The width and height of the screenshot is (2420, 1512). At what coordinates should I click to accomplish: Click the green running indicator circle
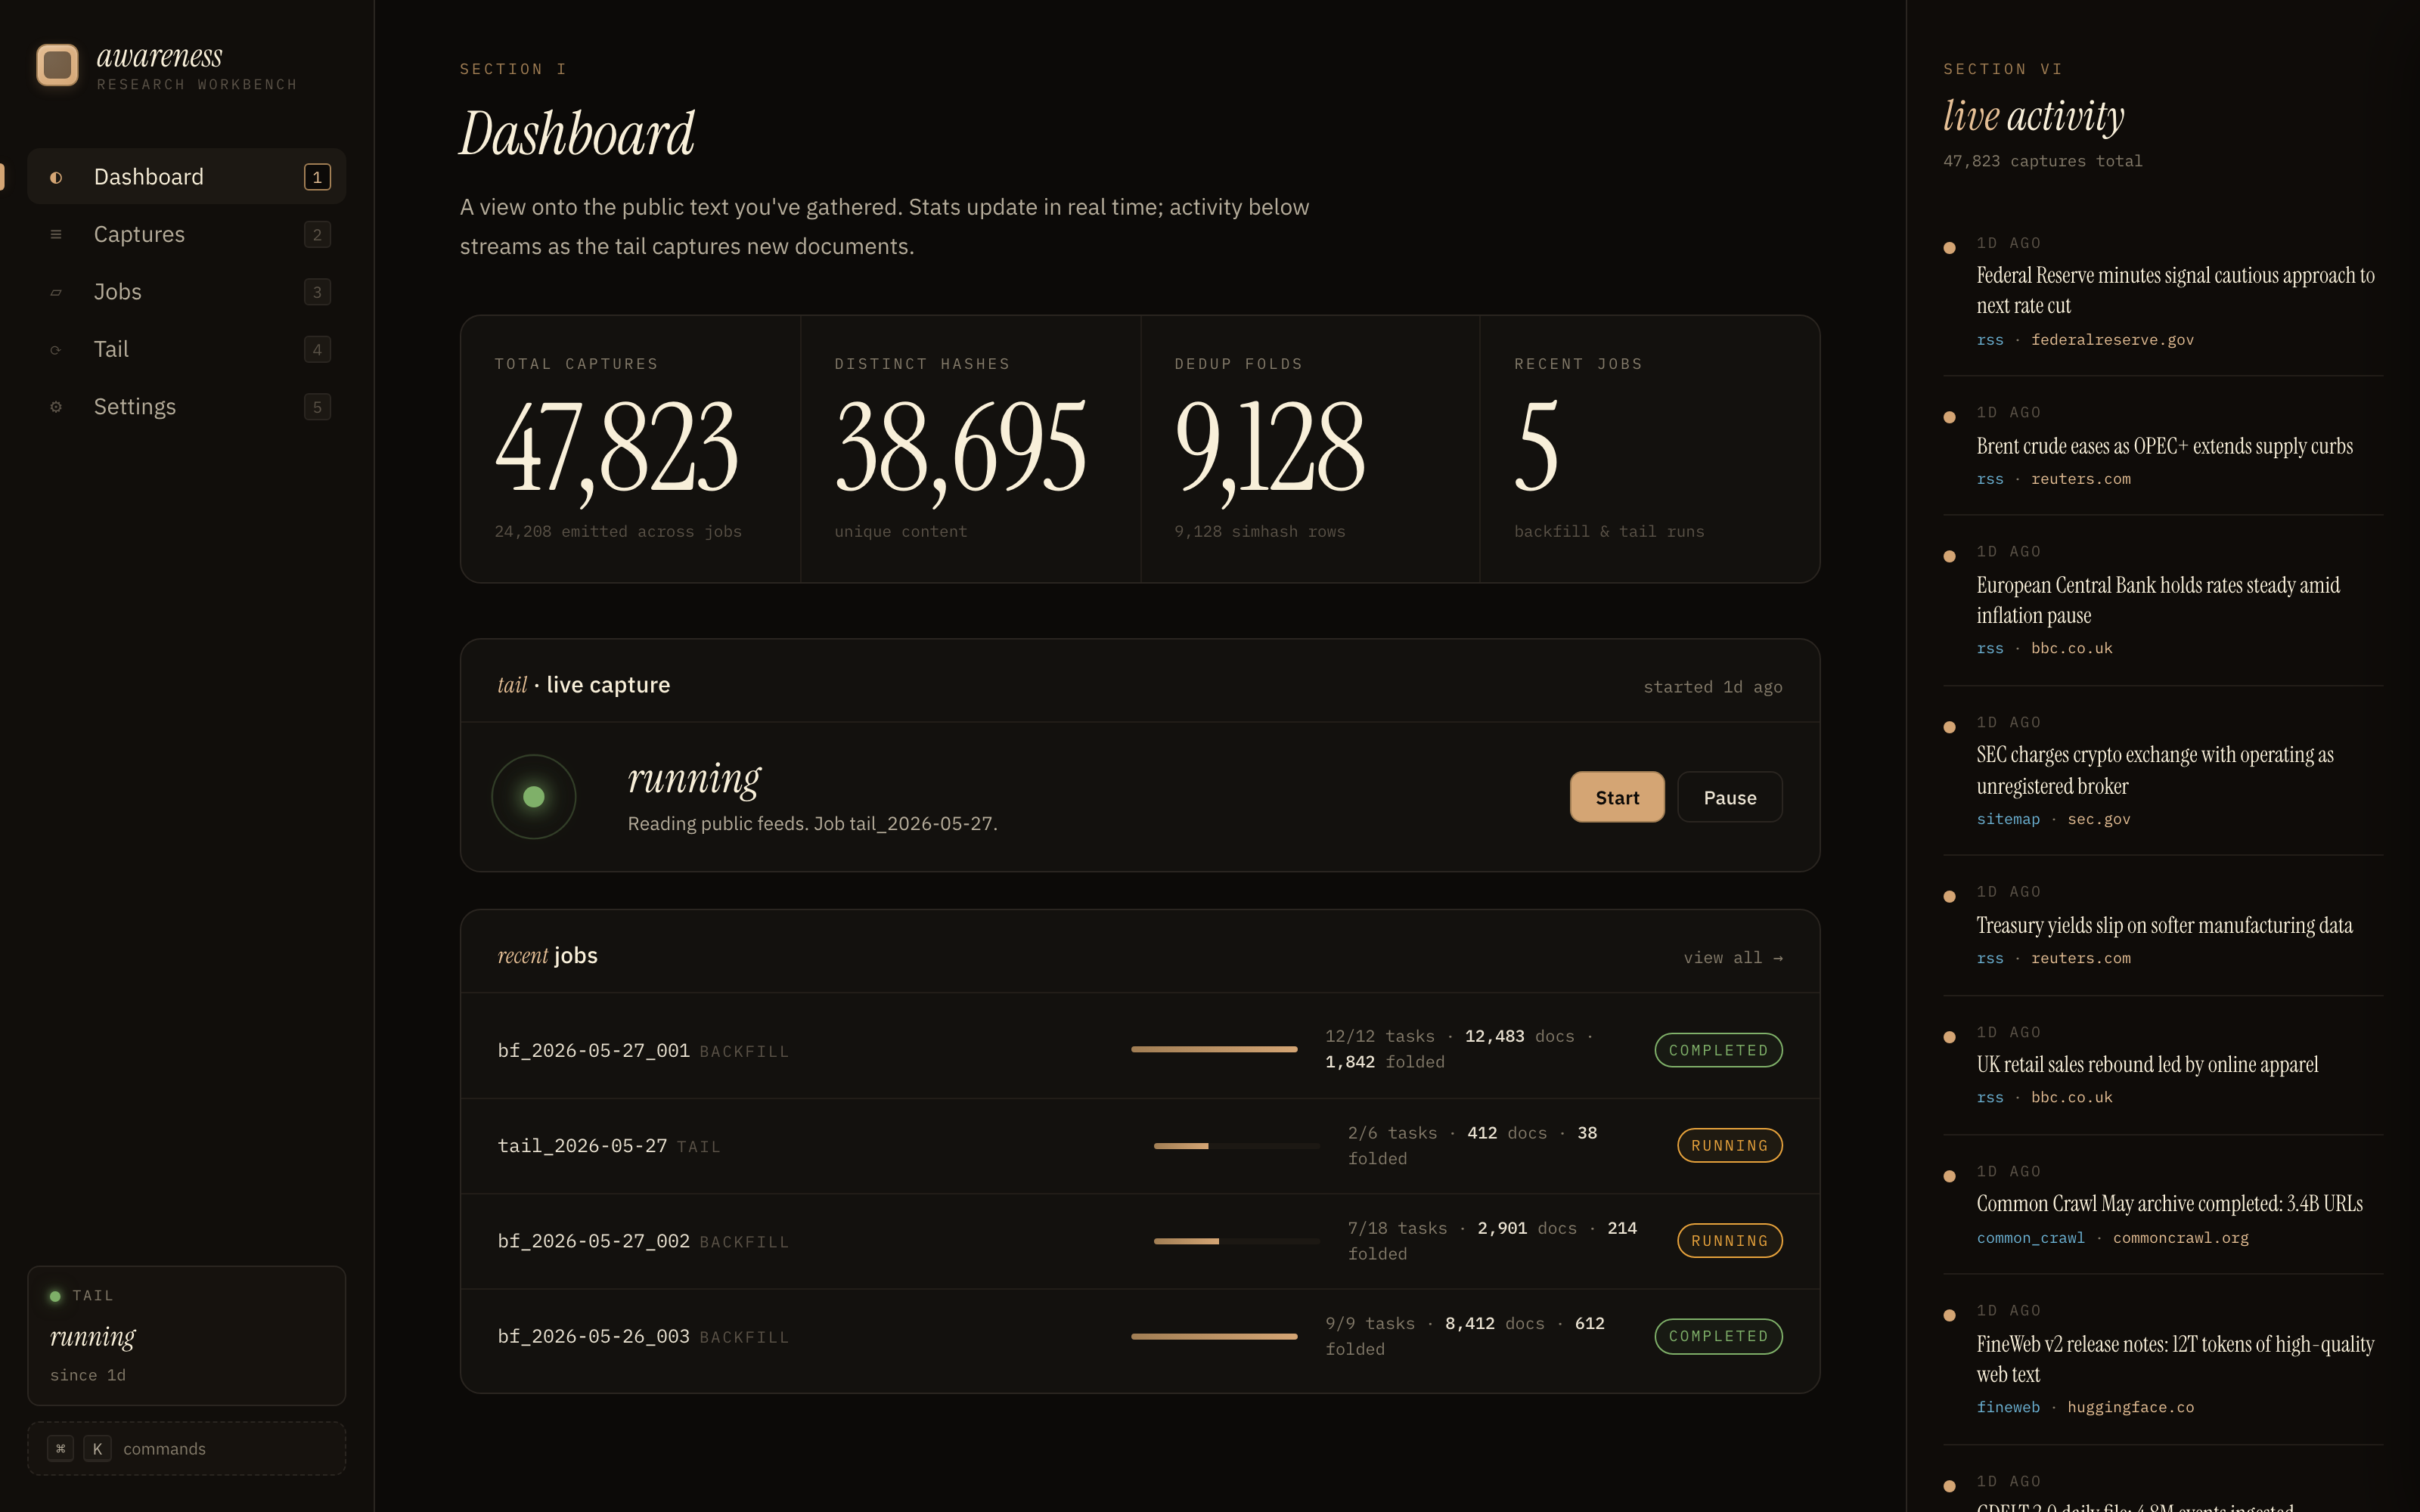point(534,796)
